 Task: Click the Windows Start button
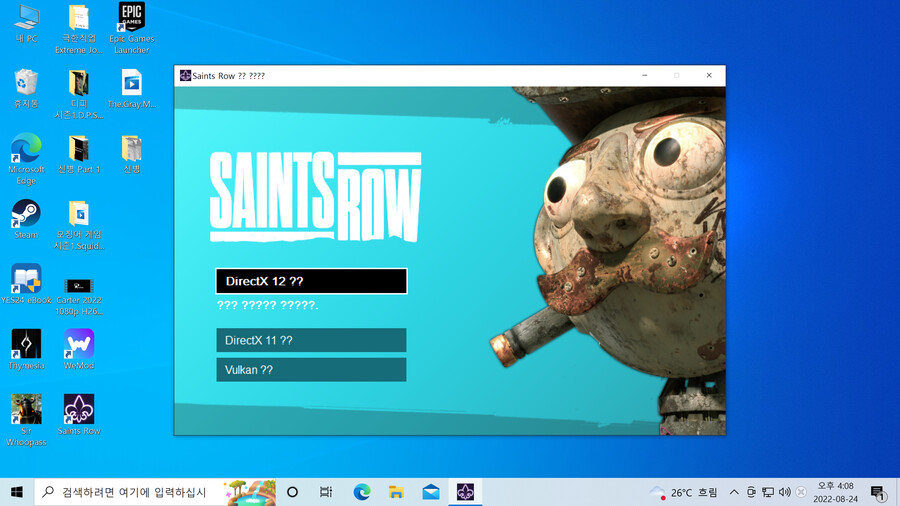[17, 492]
